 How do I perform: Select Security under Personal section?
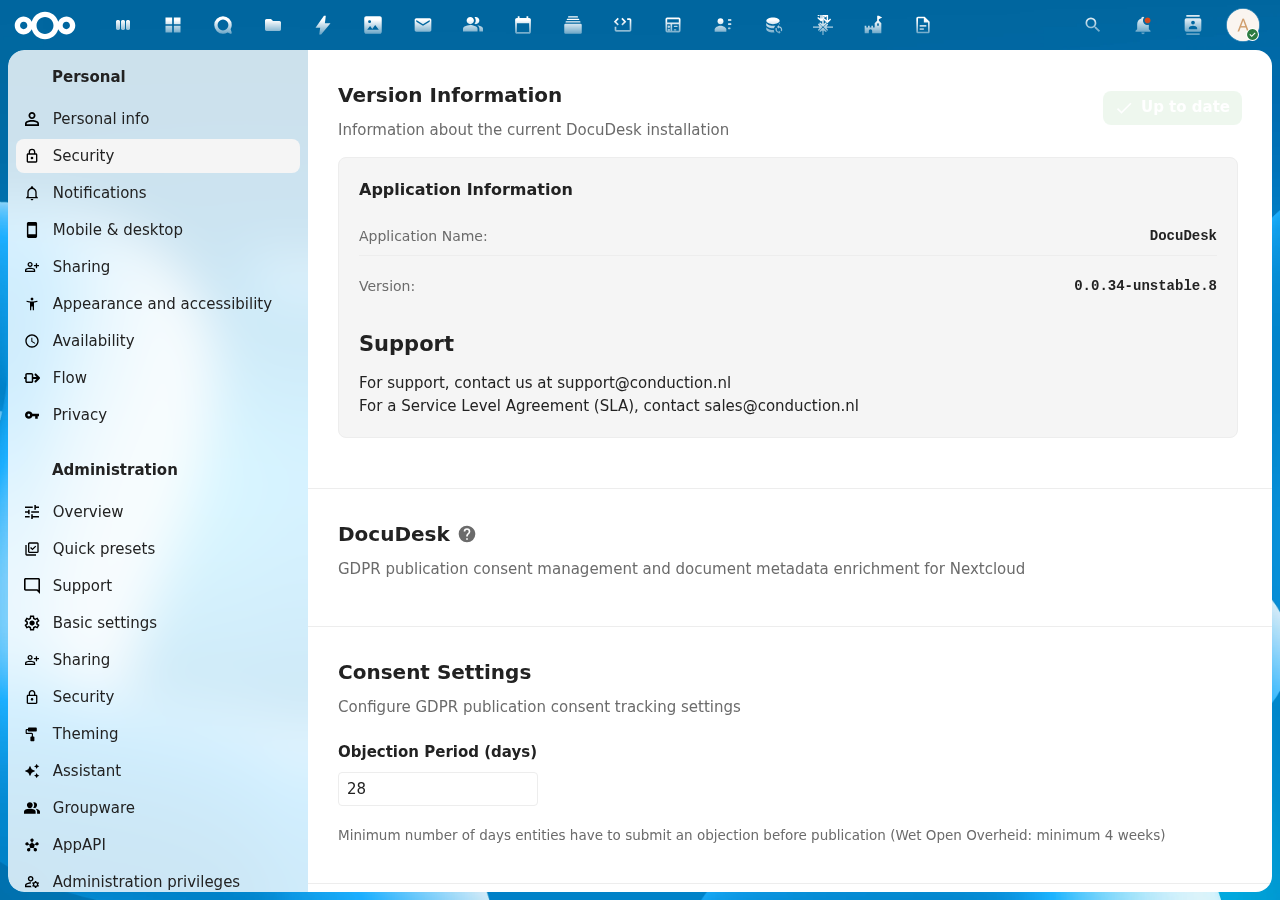tap(158, 156)
